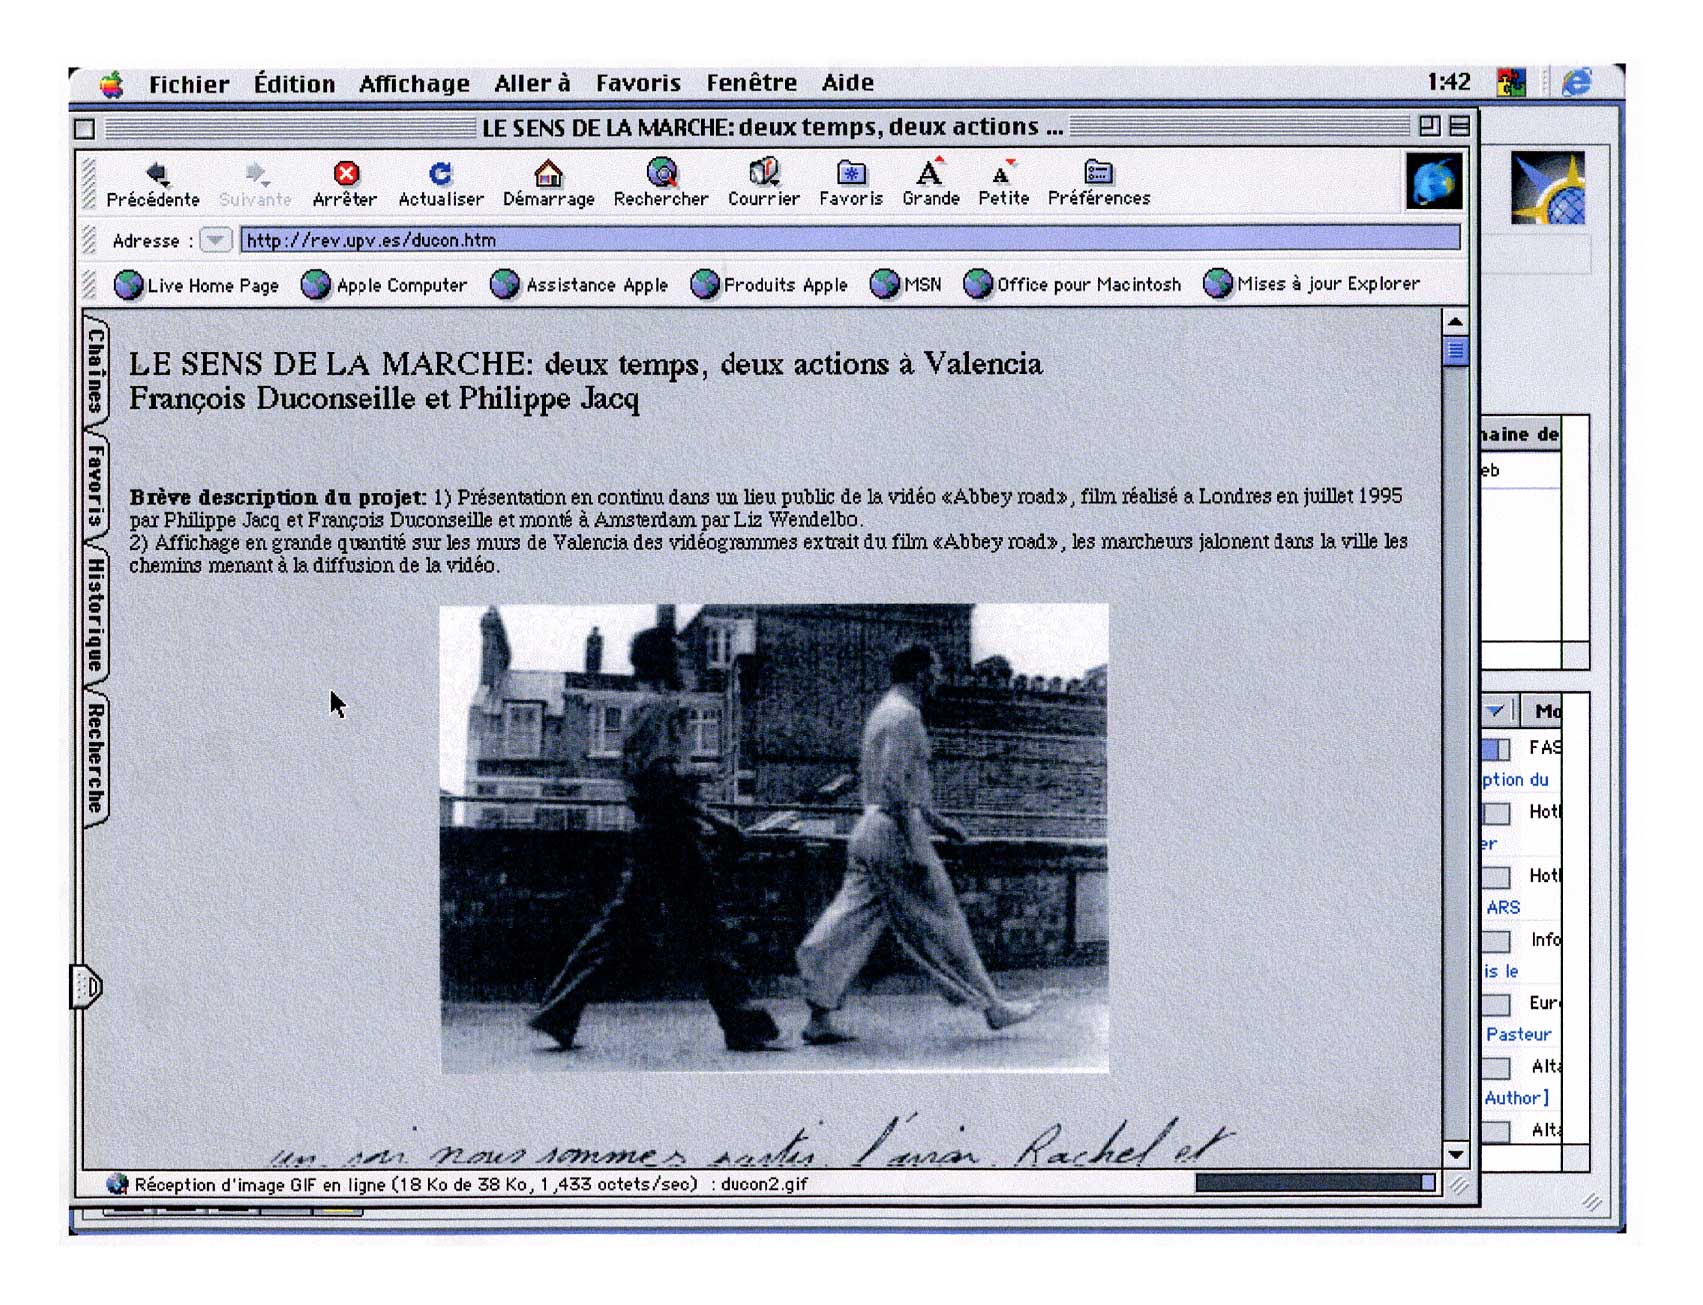This screenshot has height=1305, width=1703.
Task: Refresh page using Actualiser icon
Action: pos(440,174)
